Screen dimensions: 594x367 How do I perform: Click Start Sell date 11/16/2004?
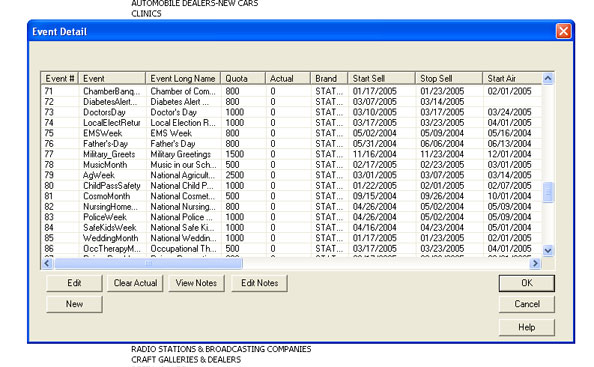tap(375, 154)
